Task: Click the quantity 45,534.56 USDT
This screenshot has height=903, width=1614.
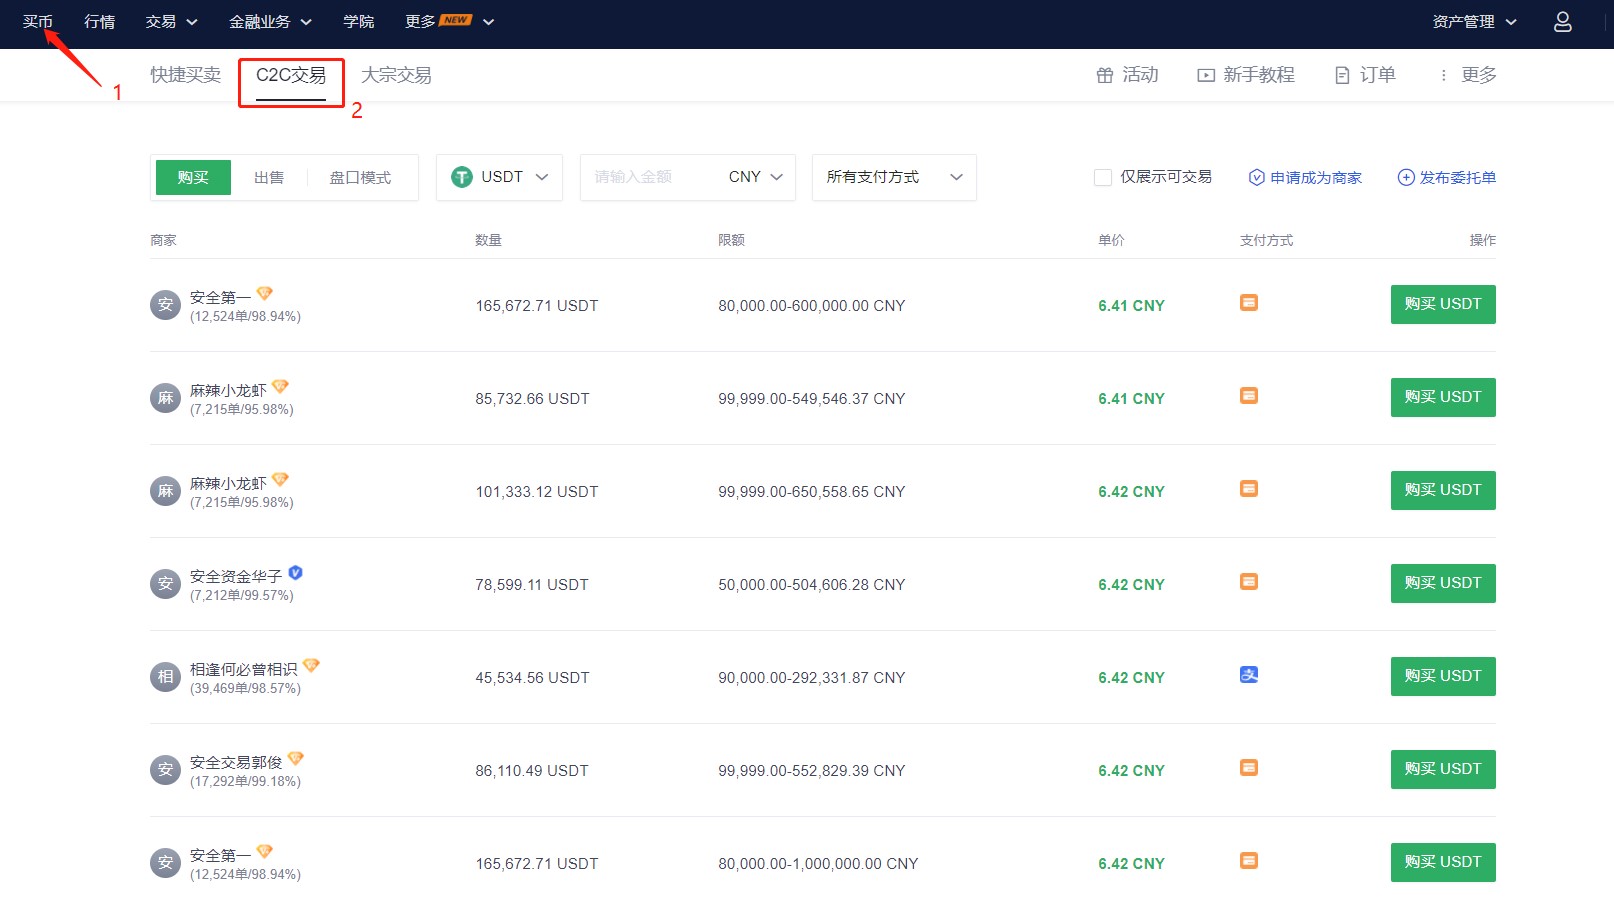Action: pyautogui.click(x=532, y=677)
